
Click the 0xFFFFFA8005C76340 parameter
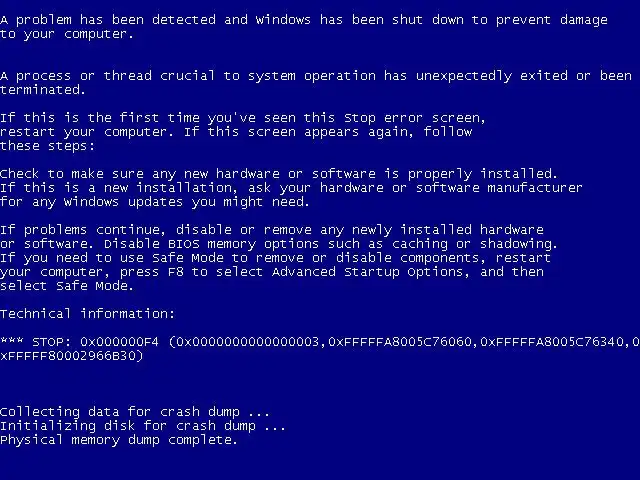pyautogui.click(x=552, y=342)
